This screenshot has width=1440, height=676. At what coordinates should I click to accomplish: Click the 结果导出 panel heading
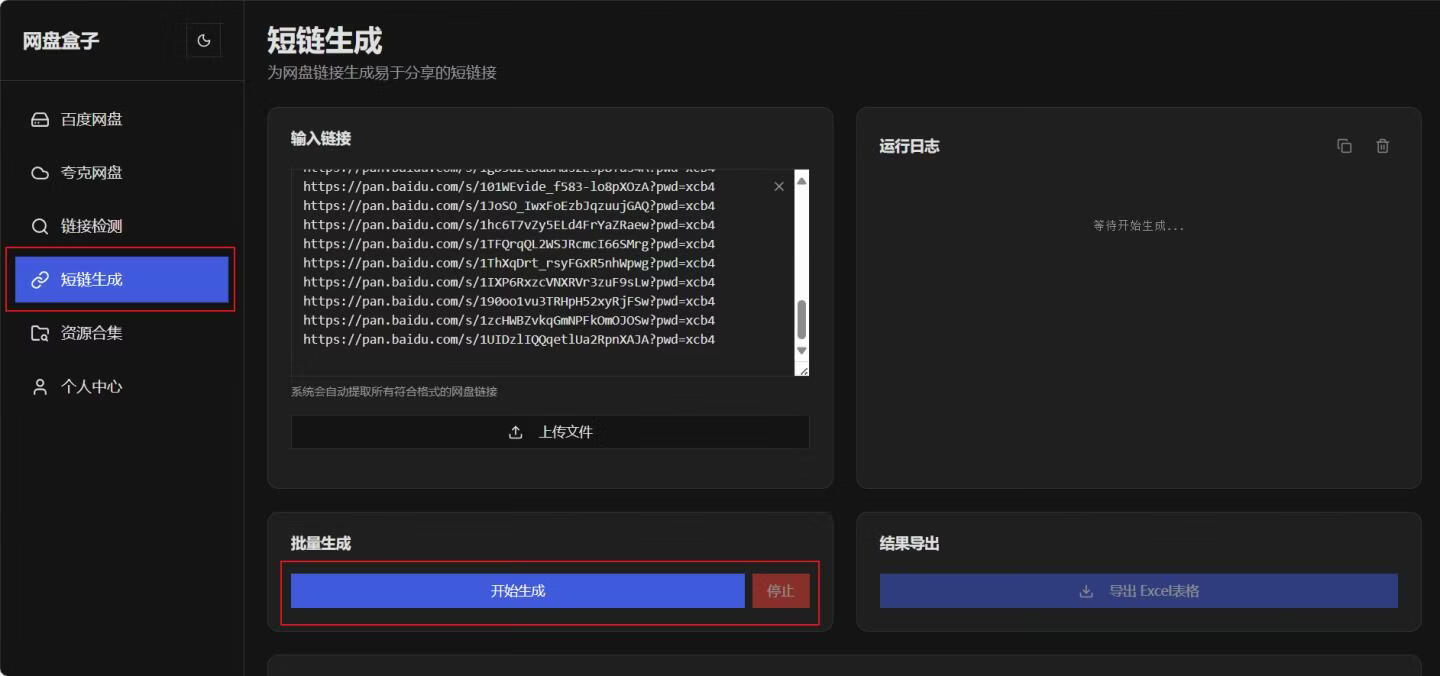(x=909, y=544)
